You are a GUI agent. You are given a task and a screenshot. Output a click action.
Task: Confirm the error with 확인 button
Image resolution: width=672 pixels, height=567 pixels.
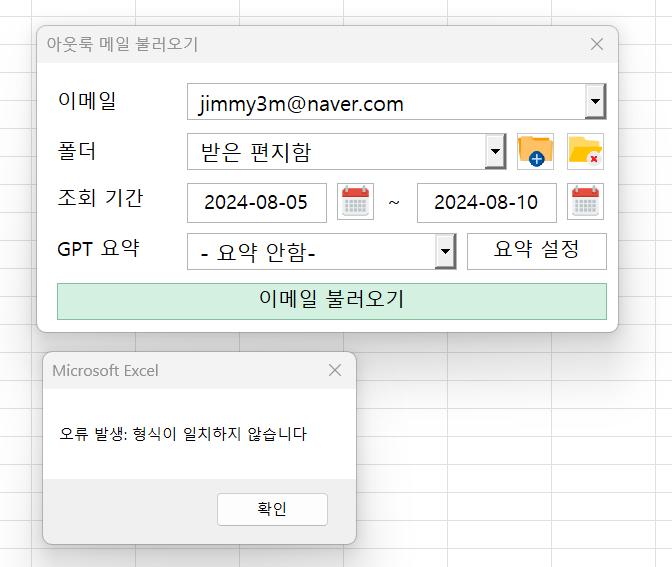[x=272, y=509]
